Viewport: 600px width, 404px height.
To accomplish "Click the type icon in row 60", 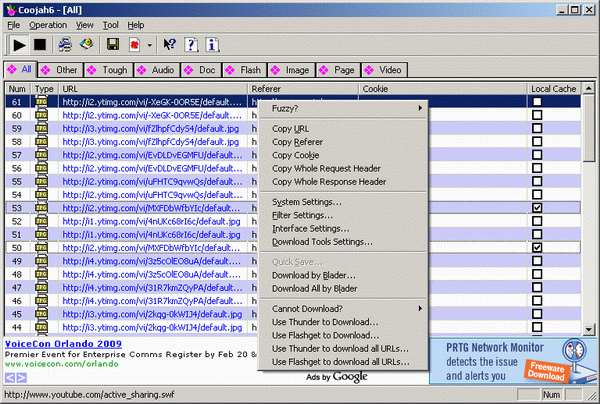I will tap(41, 115).
